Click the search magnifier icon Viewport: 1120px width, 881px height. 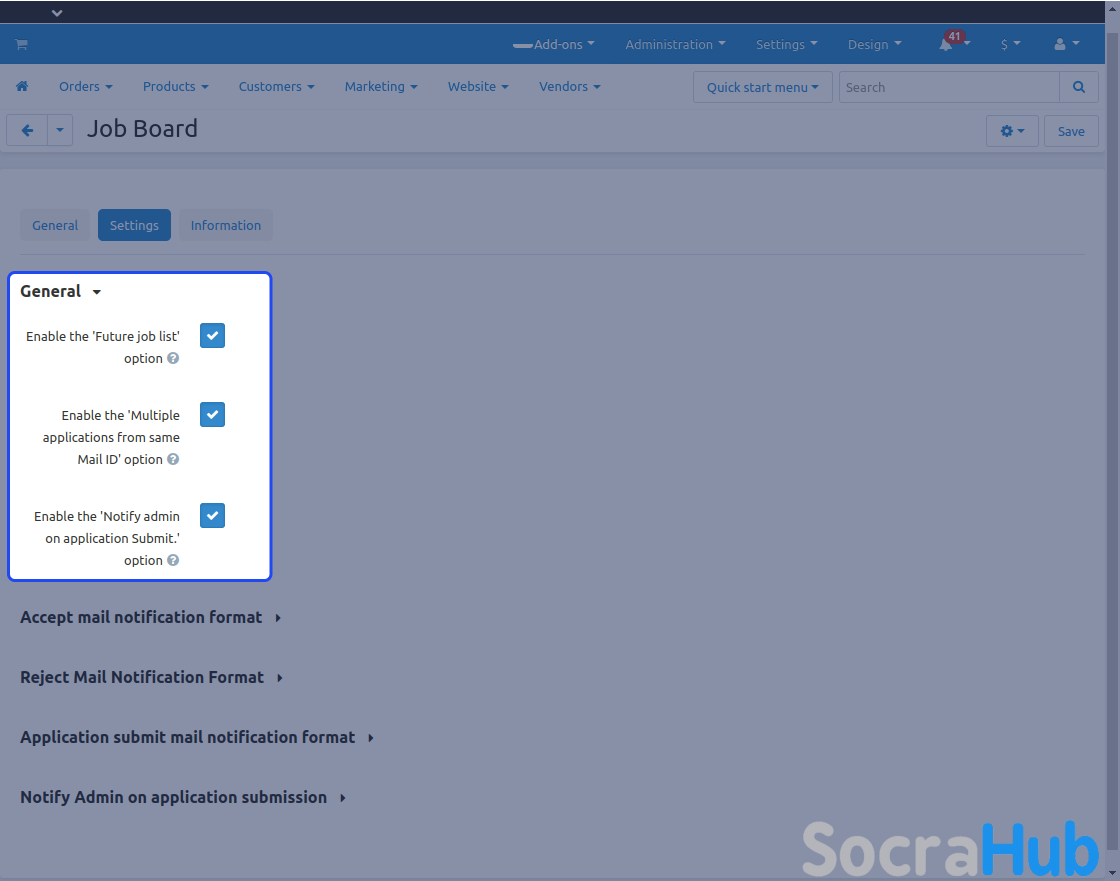(x=1078, y=87)
